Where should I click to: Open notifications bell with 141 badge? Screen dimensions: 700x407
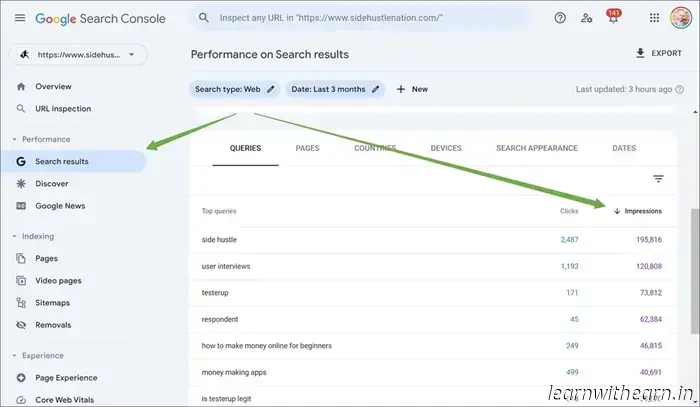click(x=613, y=17)
